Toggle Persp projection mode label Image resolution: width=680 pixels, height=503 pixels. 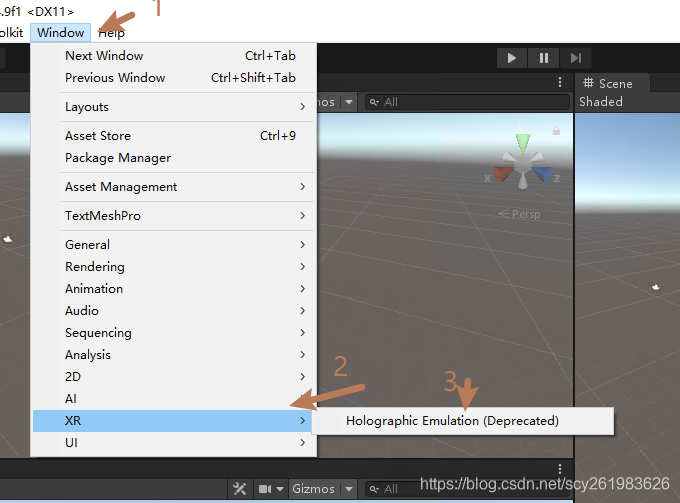[520, 214]
